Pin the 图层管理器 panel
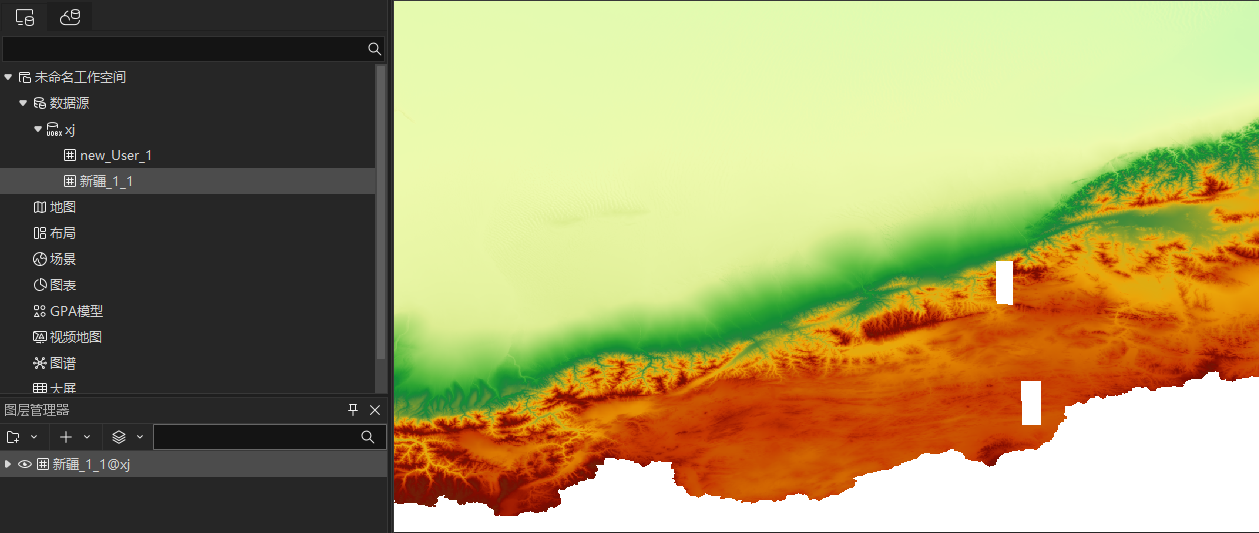 [x=353, y=410]
